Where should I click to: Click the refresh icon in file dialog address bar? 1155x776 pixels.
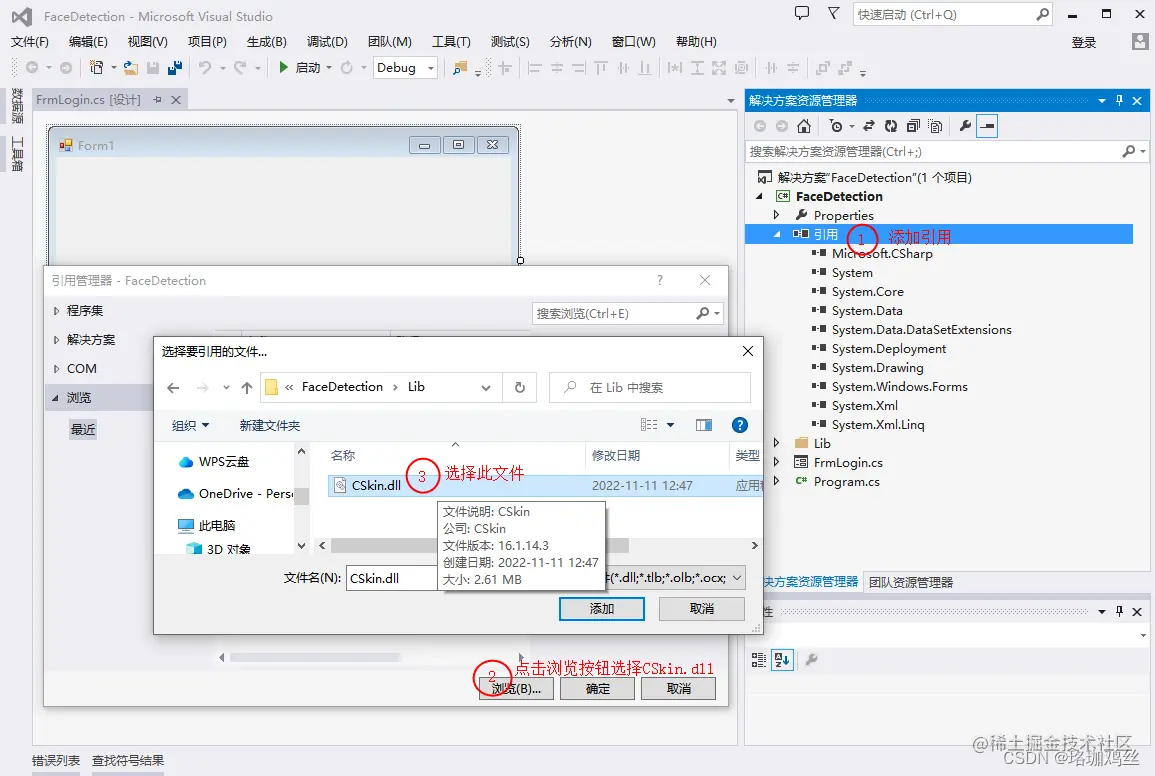coord(520,387)
